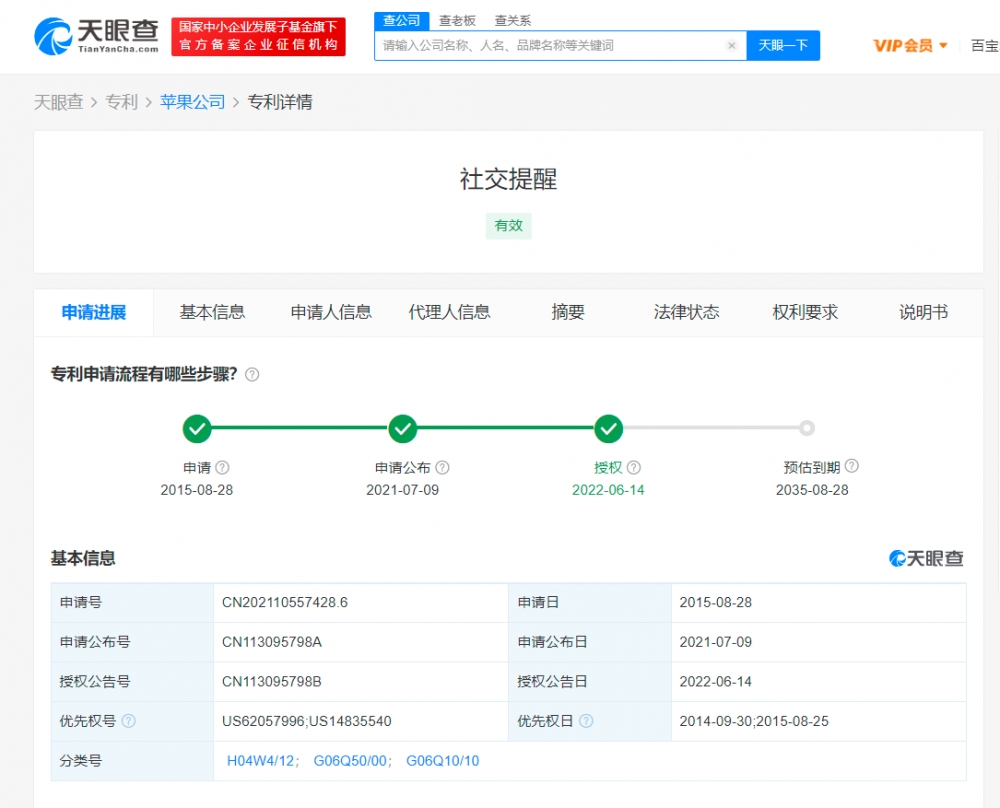Screen dimensions: 1000x808
Task: Click the help icon next to 申请公布 step
Action: (x=442, y=467)
